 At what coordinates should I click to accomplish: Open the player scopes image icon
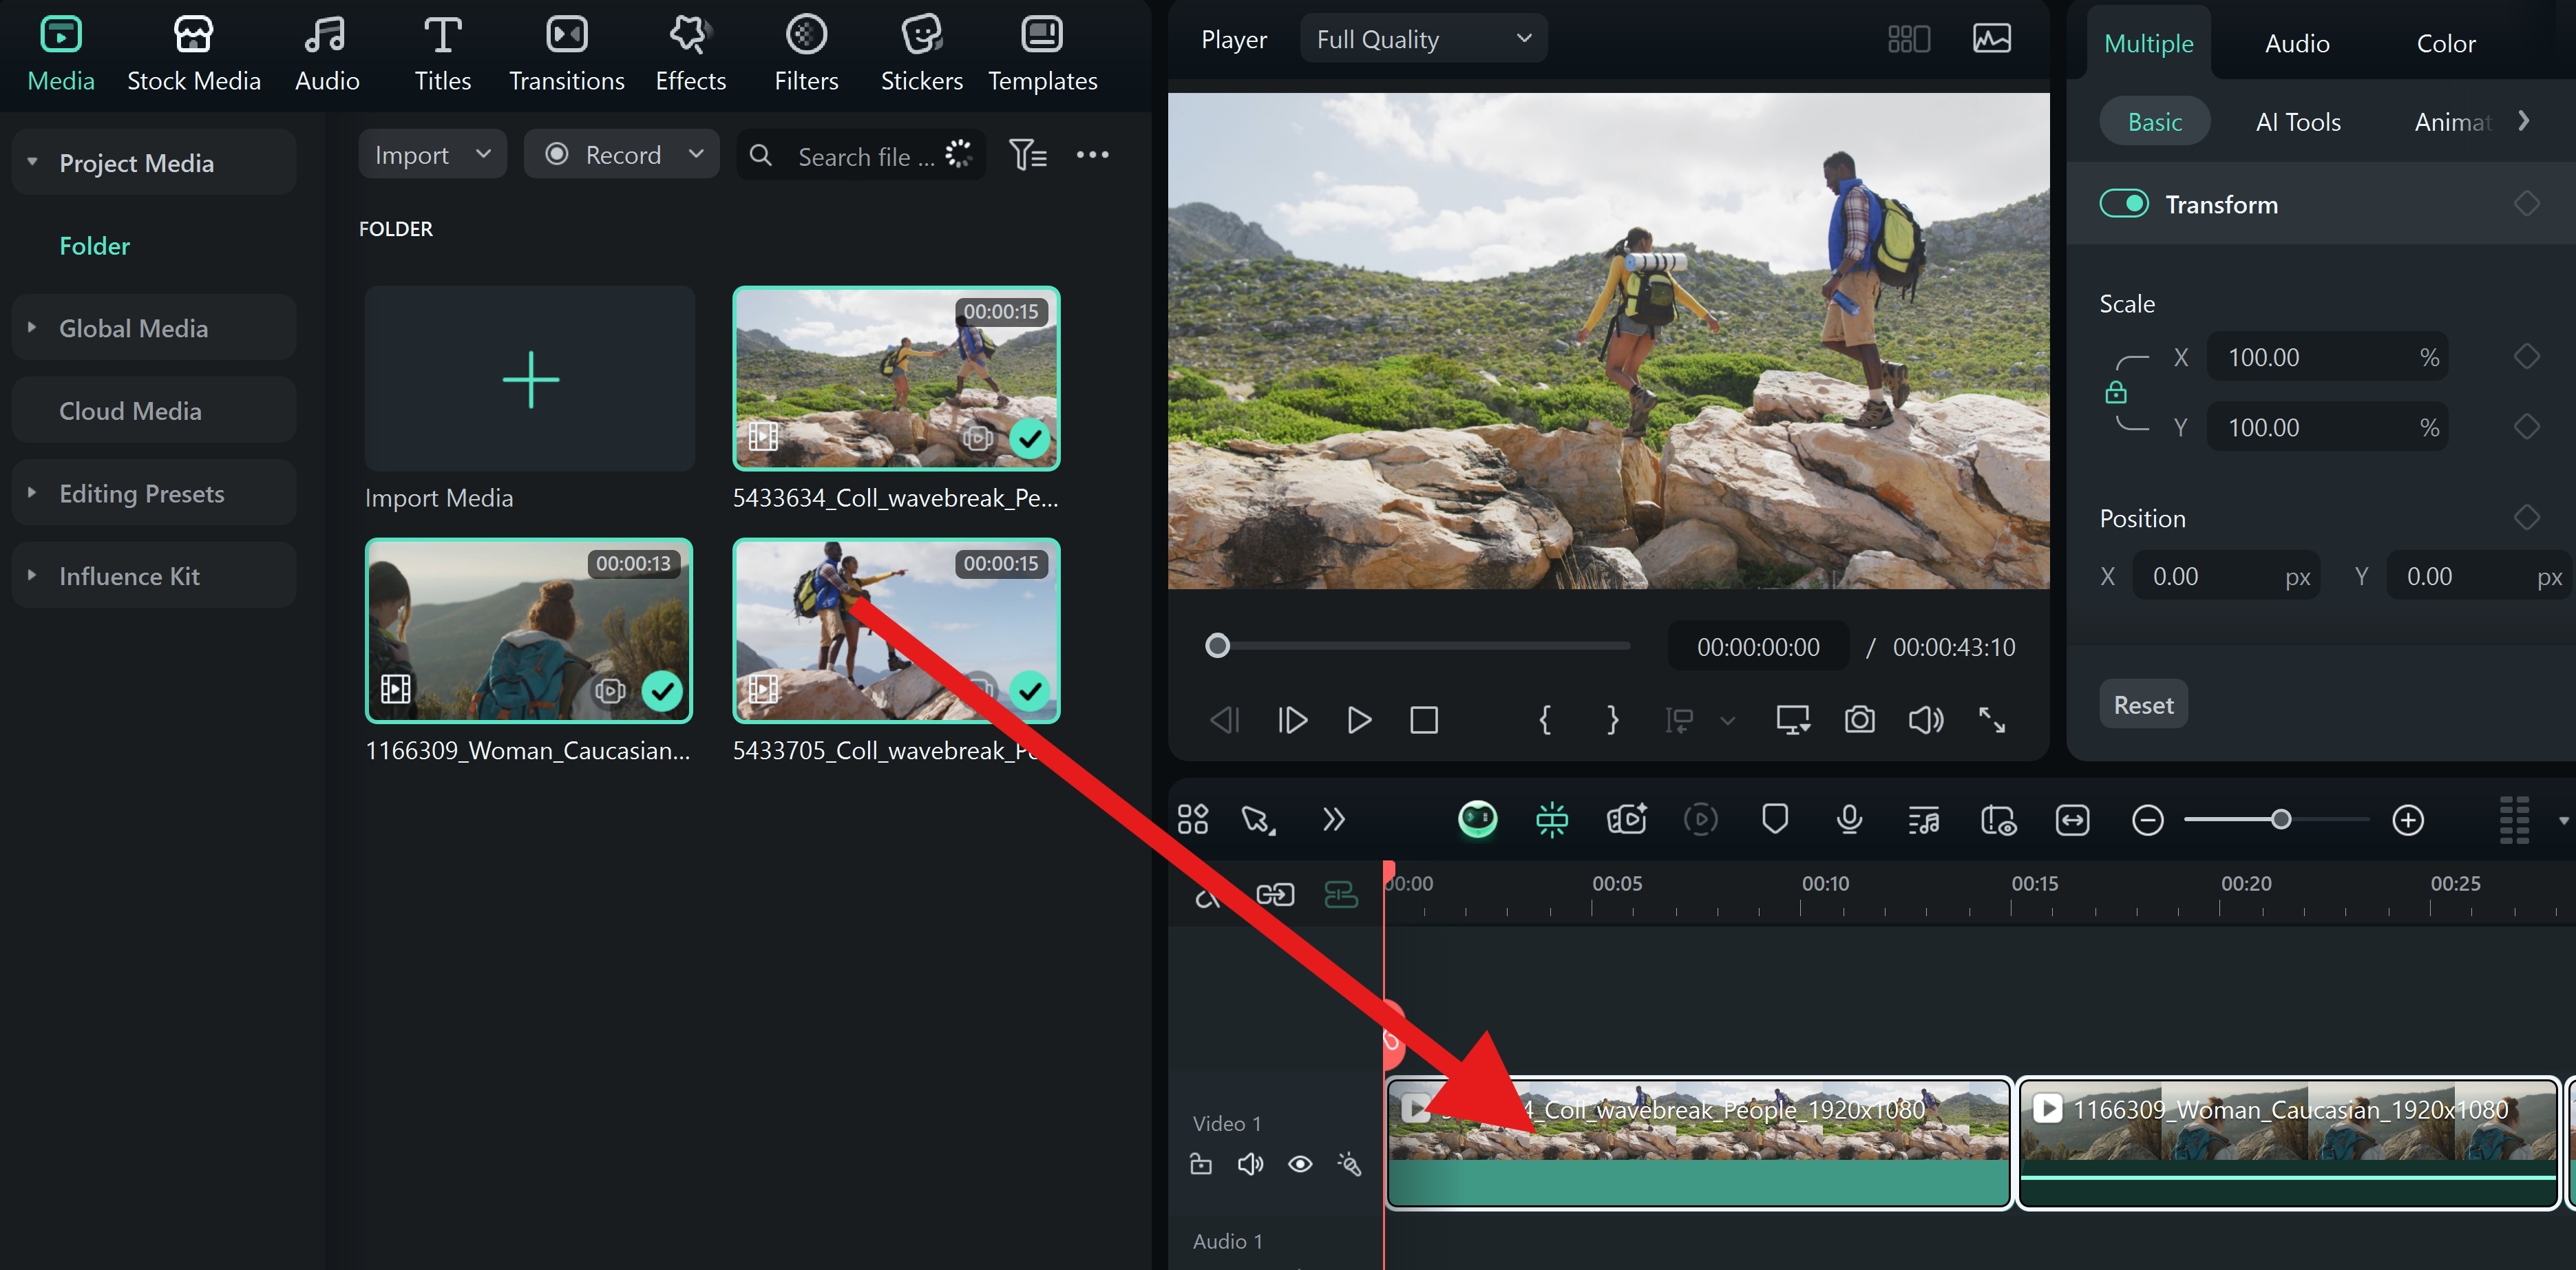[x=1991, y=39]
